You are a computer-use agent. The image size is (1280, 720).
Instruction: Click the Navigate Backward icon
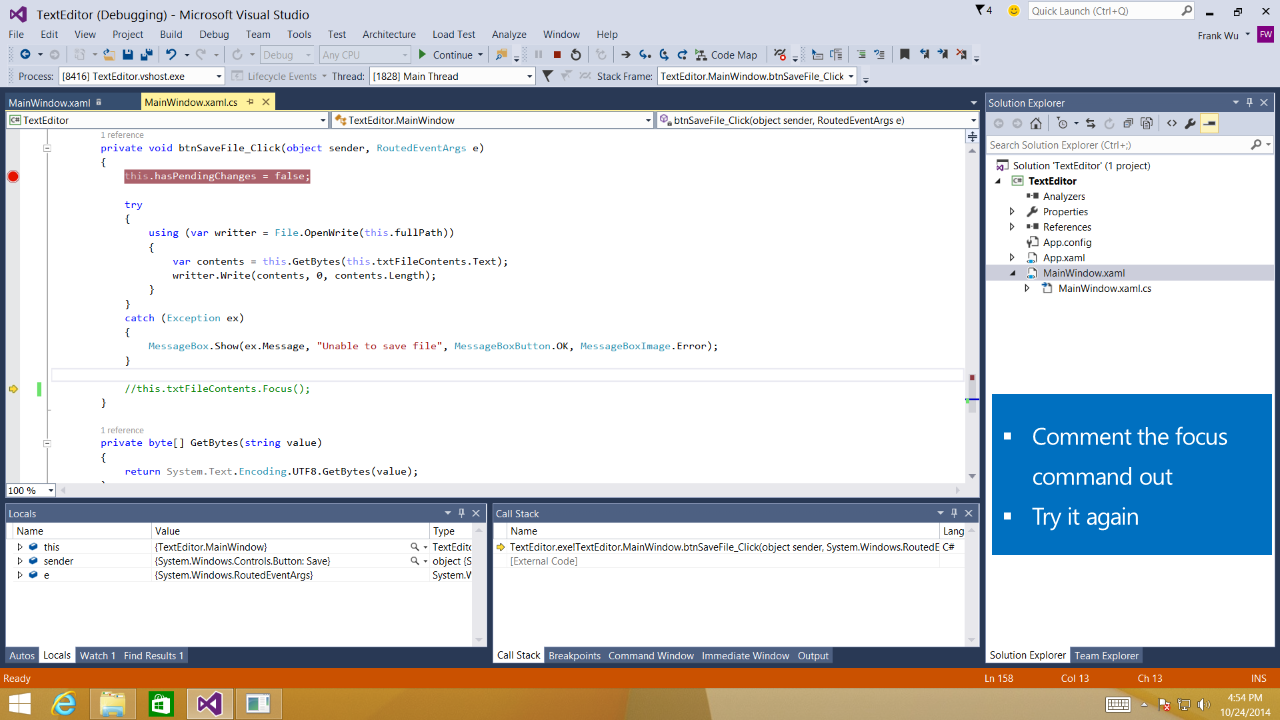[x=25, y=55]
